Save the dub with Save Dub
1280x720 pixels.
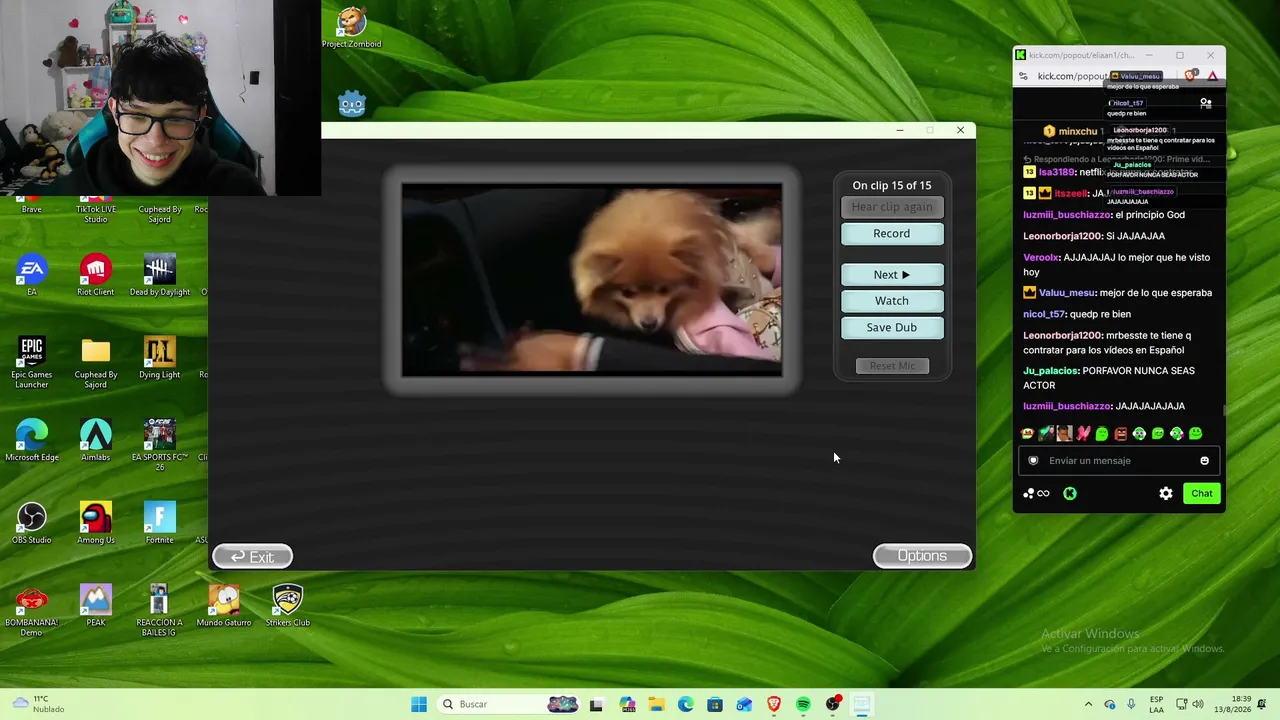(892, 328)
